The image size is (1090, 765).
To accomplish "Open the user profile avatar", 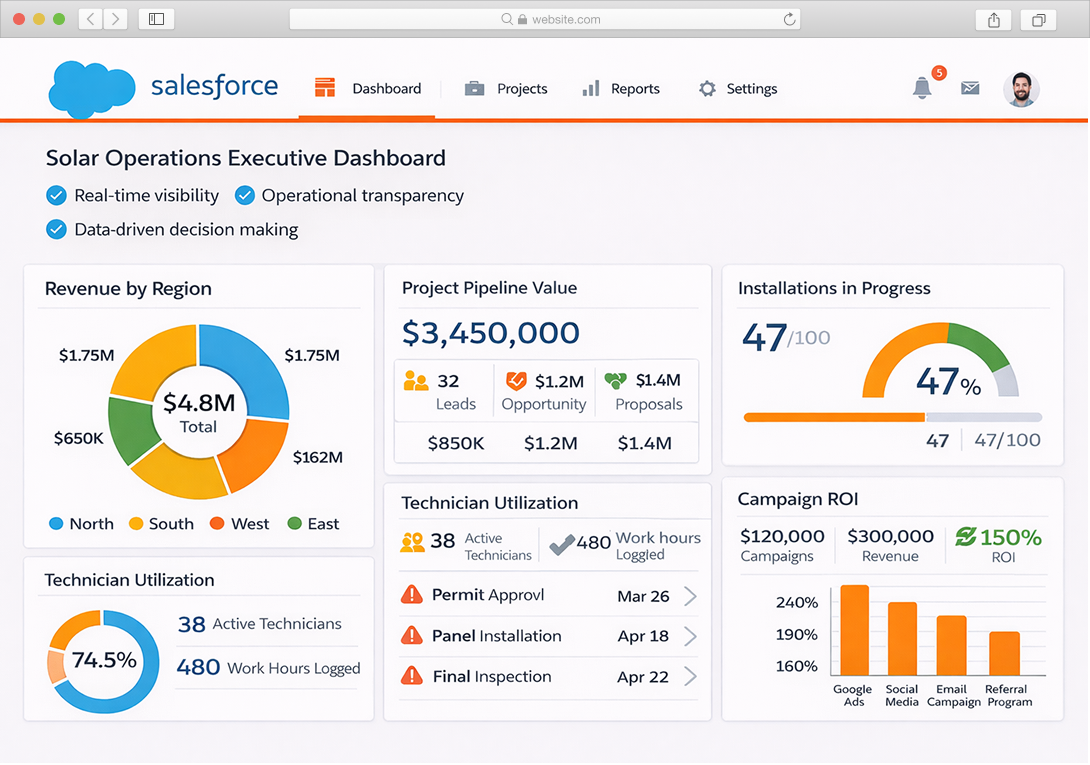I will click(1021, 89).
